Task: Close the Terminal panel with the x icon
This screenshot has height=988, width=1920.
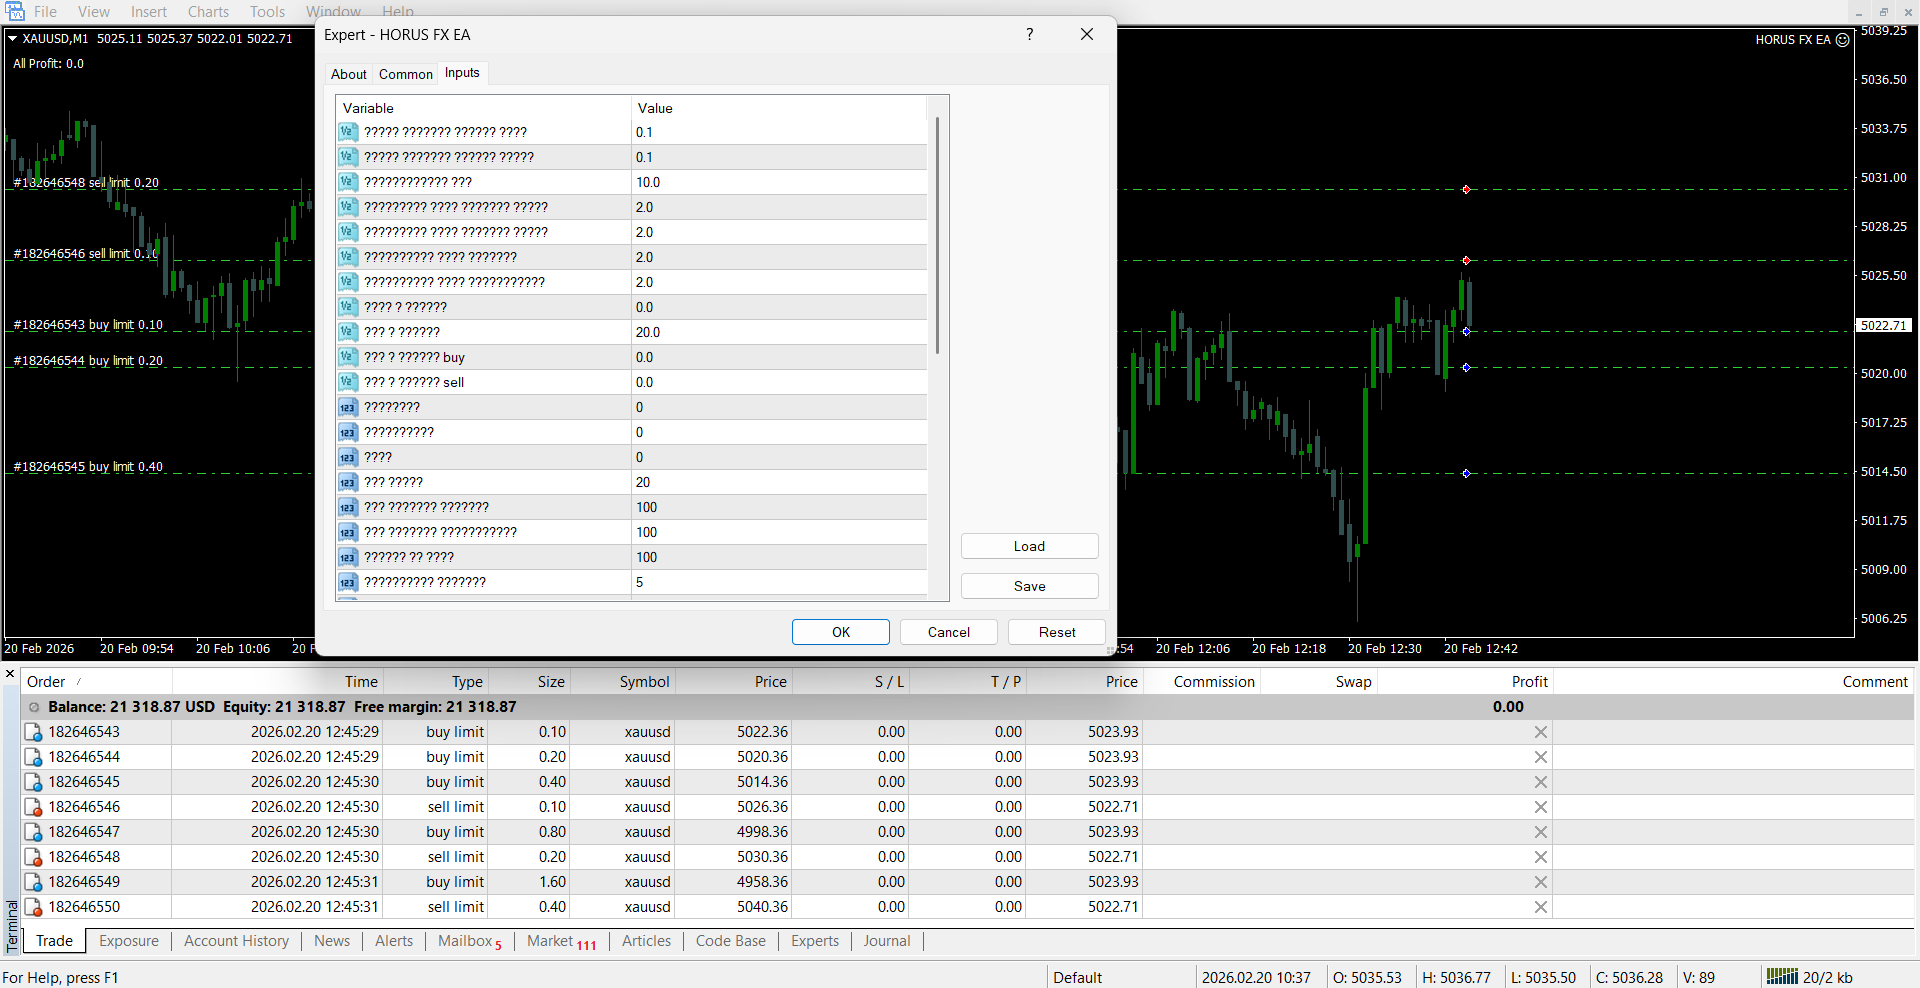Action: coord(10,674)
